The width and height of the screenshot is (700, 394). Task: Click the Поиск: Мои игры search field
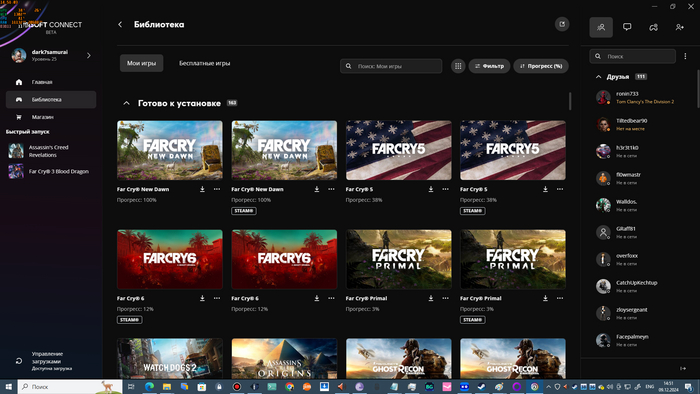(391, 66)
